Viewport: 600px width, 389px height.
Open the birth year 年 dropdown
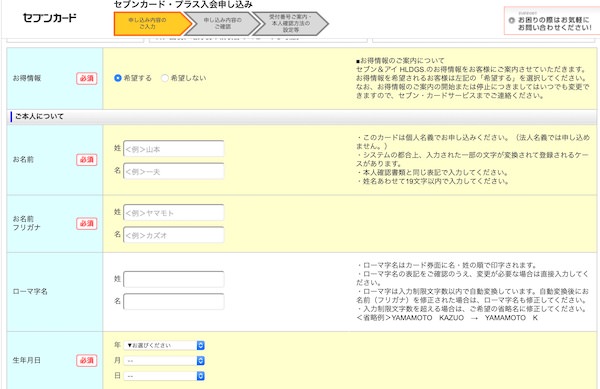(164, 345)
